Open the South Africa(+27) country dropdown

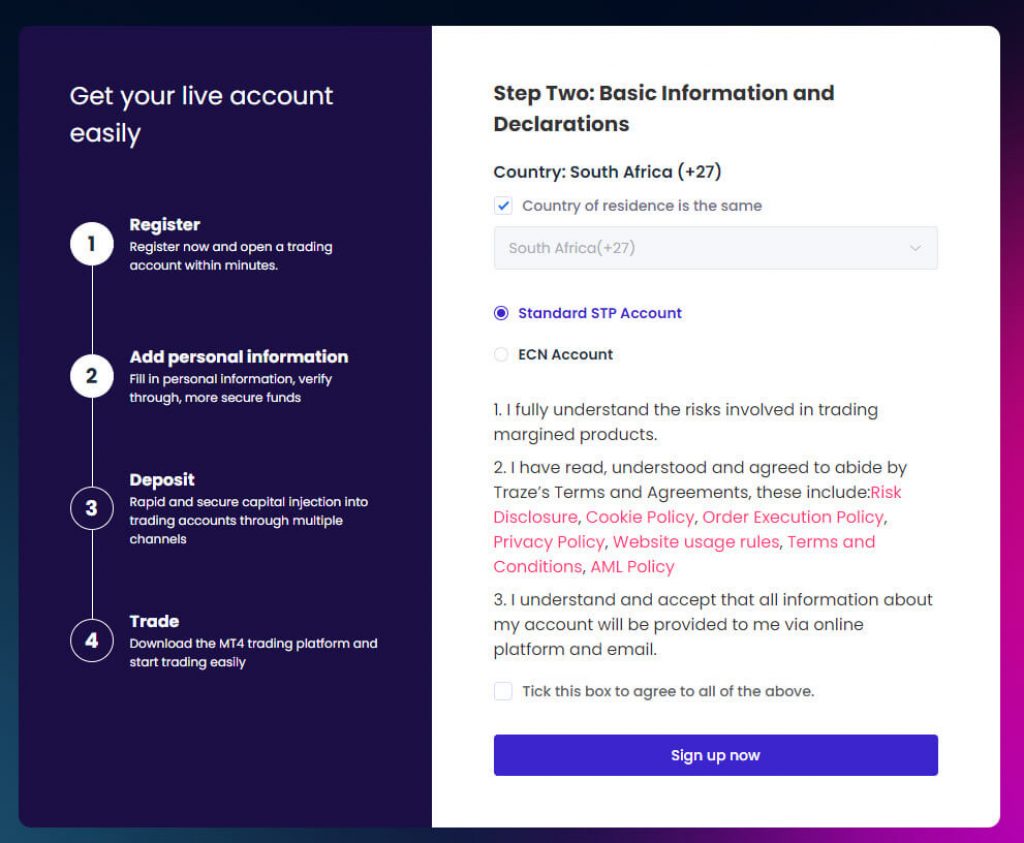(x=715, y=248)
